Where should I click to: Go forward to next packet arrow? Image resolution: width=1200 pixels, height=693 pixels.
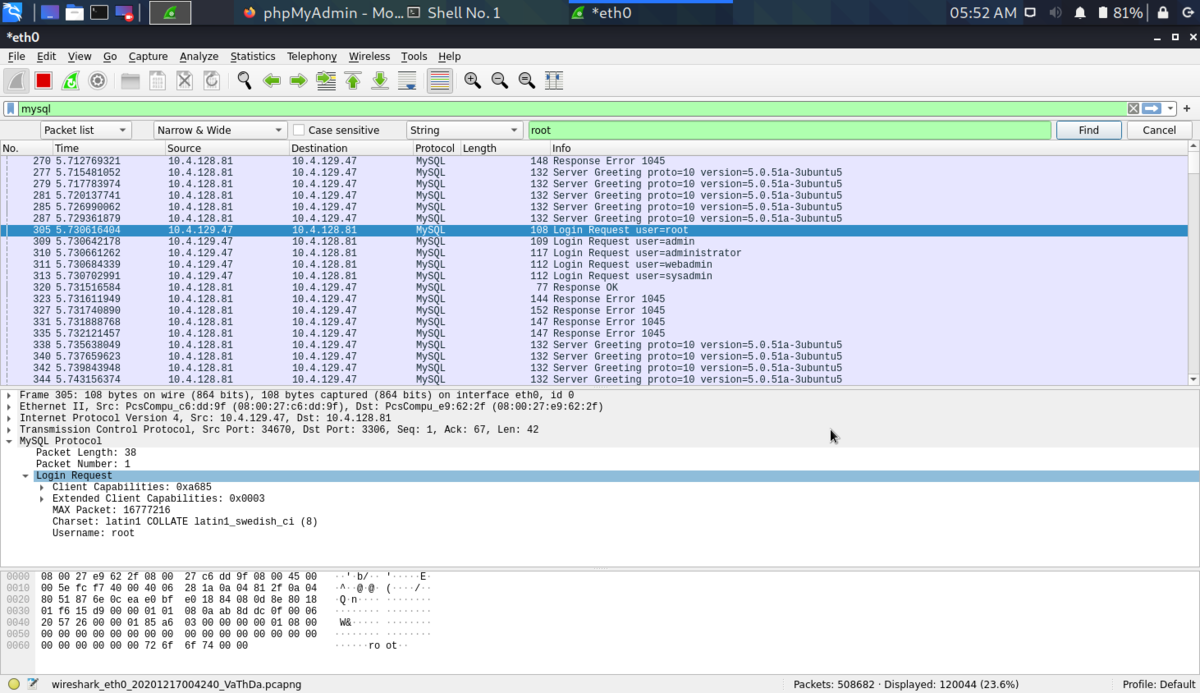pyautogui.click(x=298, y=81)
